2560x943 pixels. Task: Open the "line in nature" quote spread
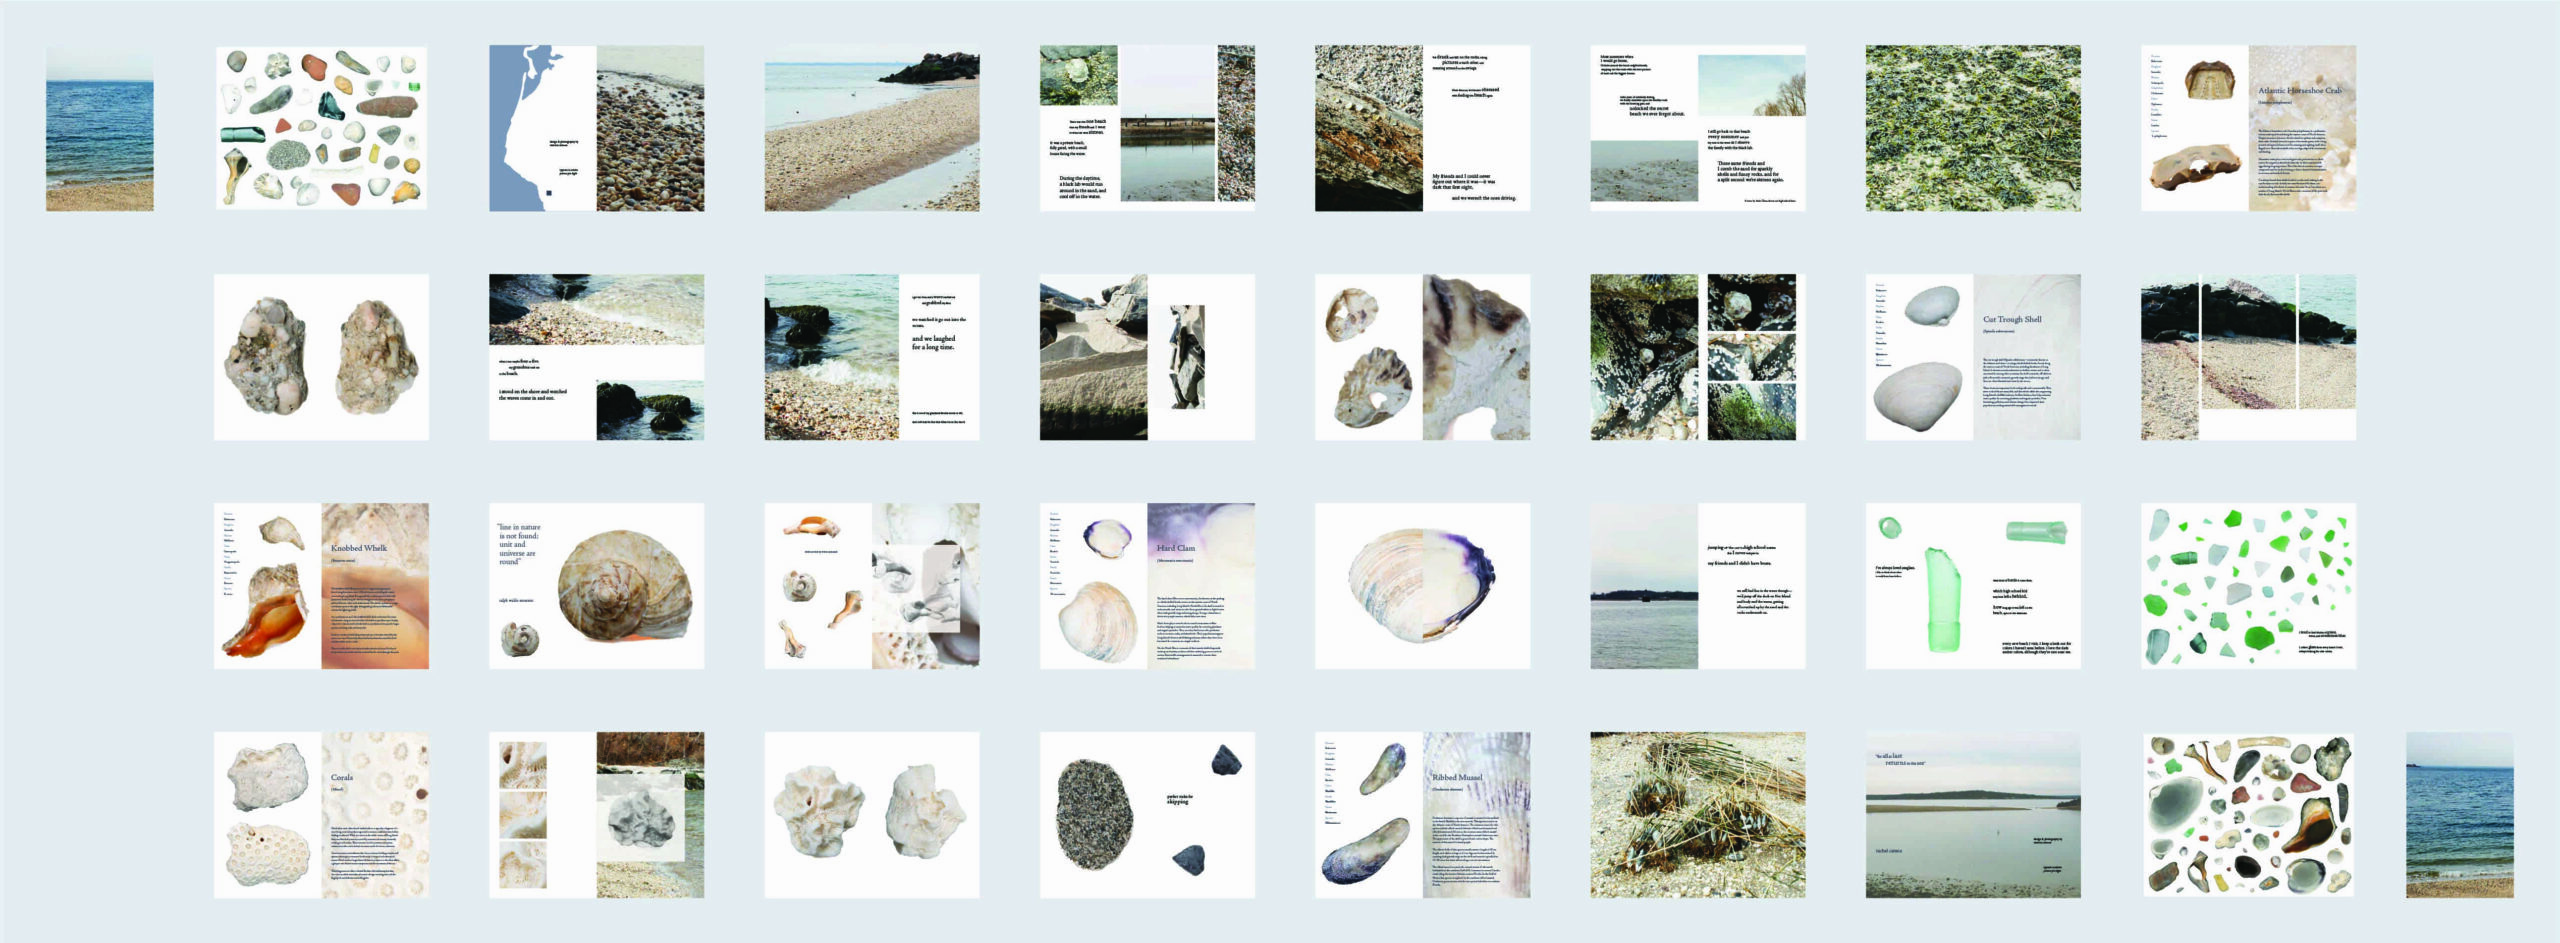pyautogui.click(x=596, y=586)
